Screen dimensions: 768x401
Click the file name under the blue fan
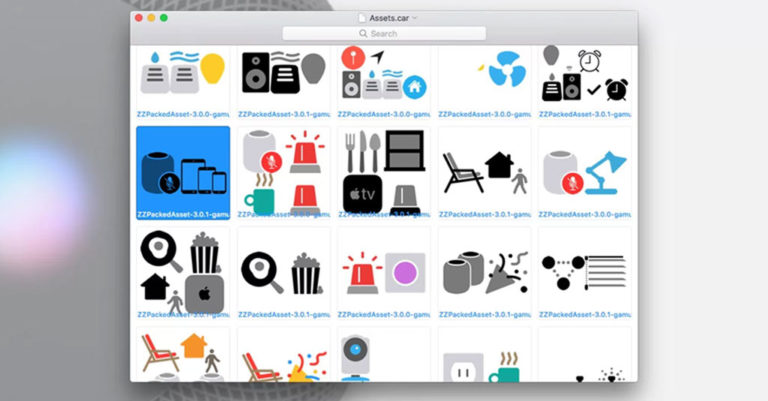coord(485,115)
